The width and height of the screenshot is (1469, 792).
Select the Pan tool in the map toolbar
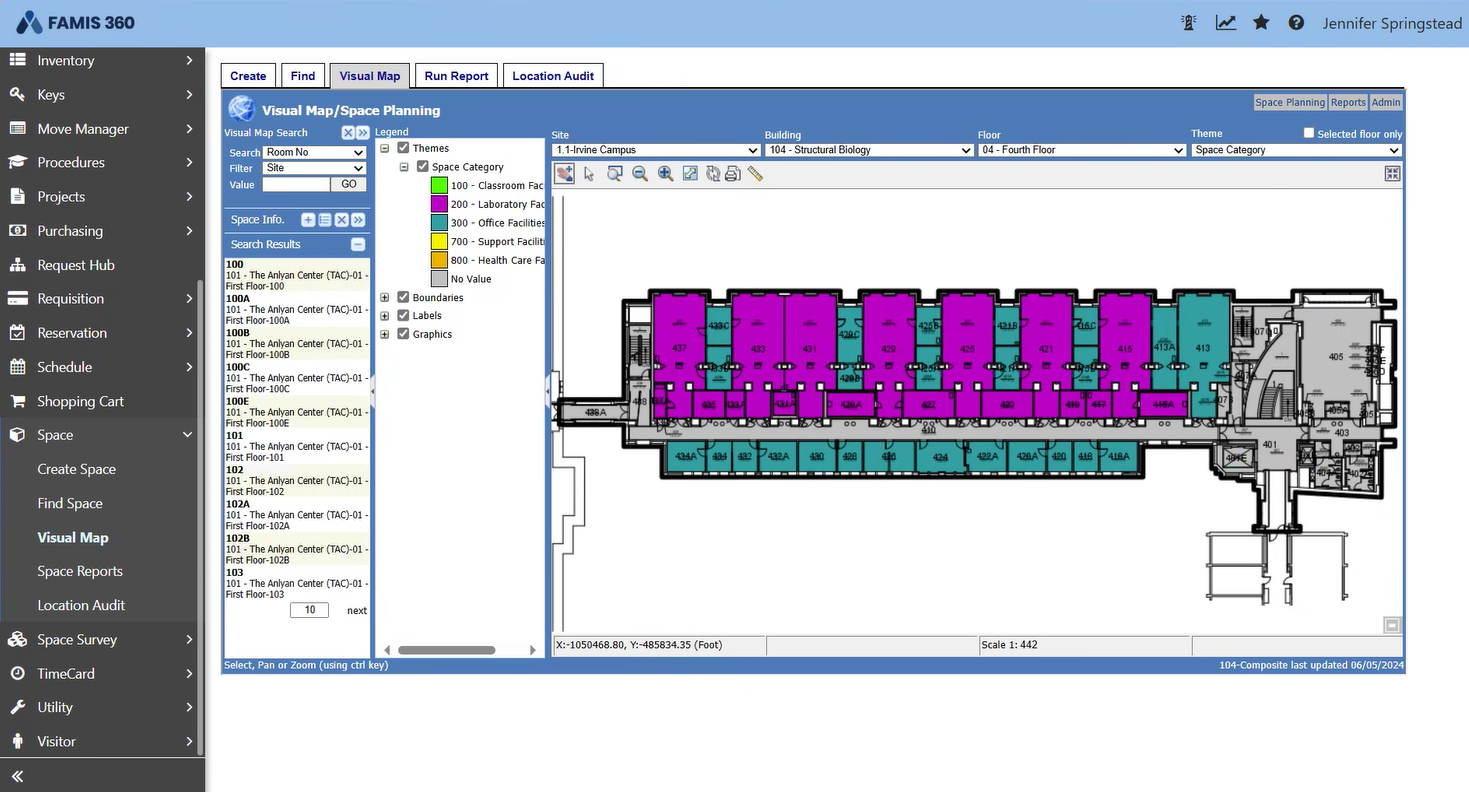(564, 173)
